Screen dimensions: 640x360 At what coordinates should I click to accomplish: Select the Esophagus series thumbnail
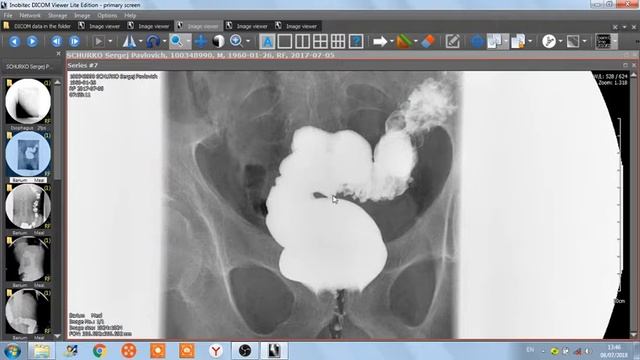point(28,102)
